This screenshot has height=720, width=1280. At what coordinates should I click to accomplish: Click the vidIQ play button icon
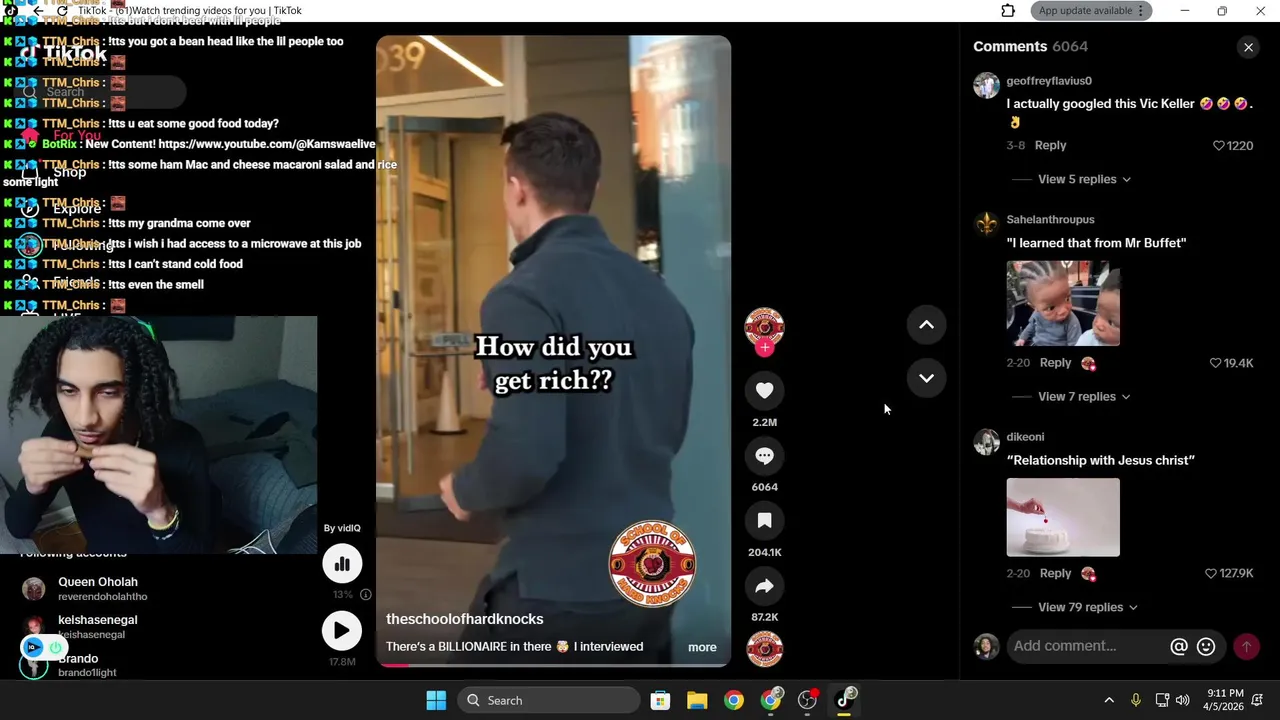342,631
